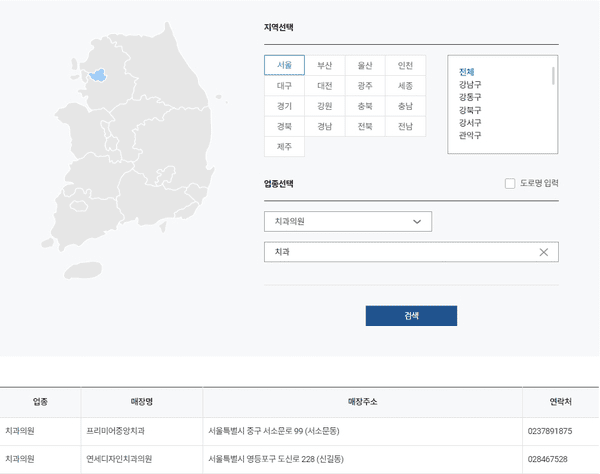Select the 경기 region button

tap(284, 106)
